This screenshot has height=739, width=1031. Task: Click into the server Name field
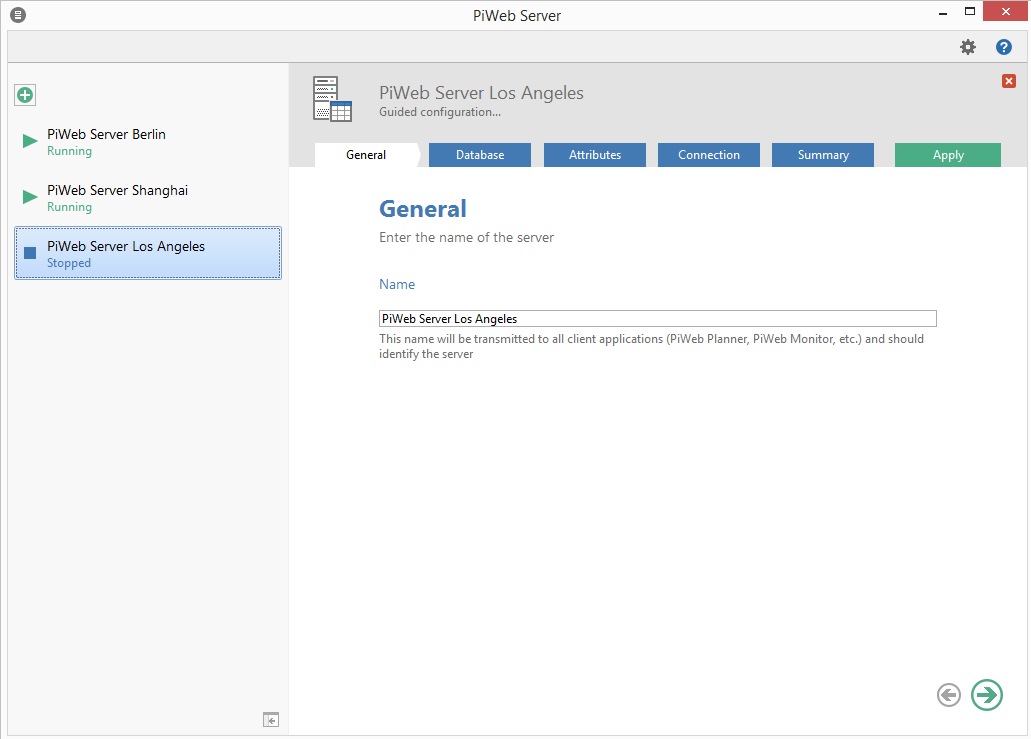[x=658, y=319]
